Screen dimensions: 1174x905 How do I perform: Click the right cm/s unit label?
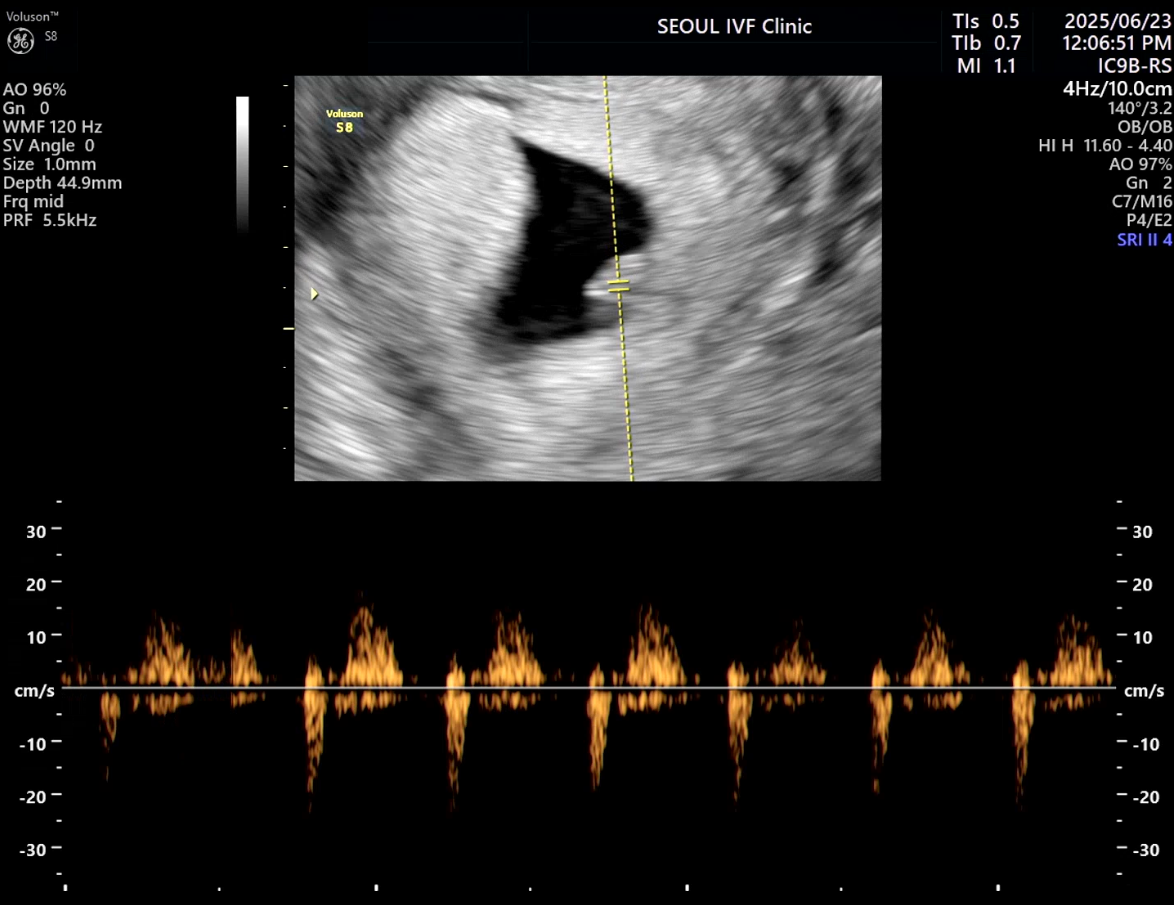pyautogui.click(x=1143, y=691)
